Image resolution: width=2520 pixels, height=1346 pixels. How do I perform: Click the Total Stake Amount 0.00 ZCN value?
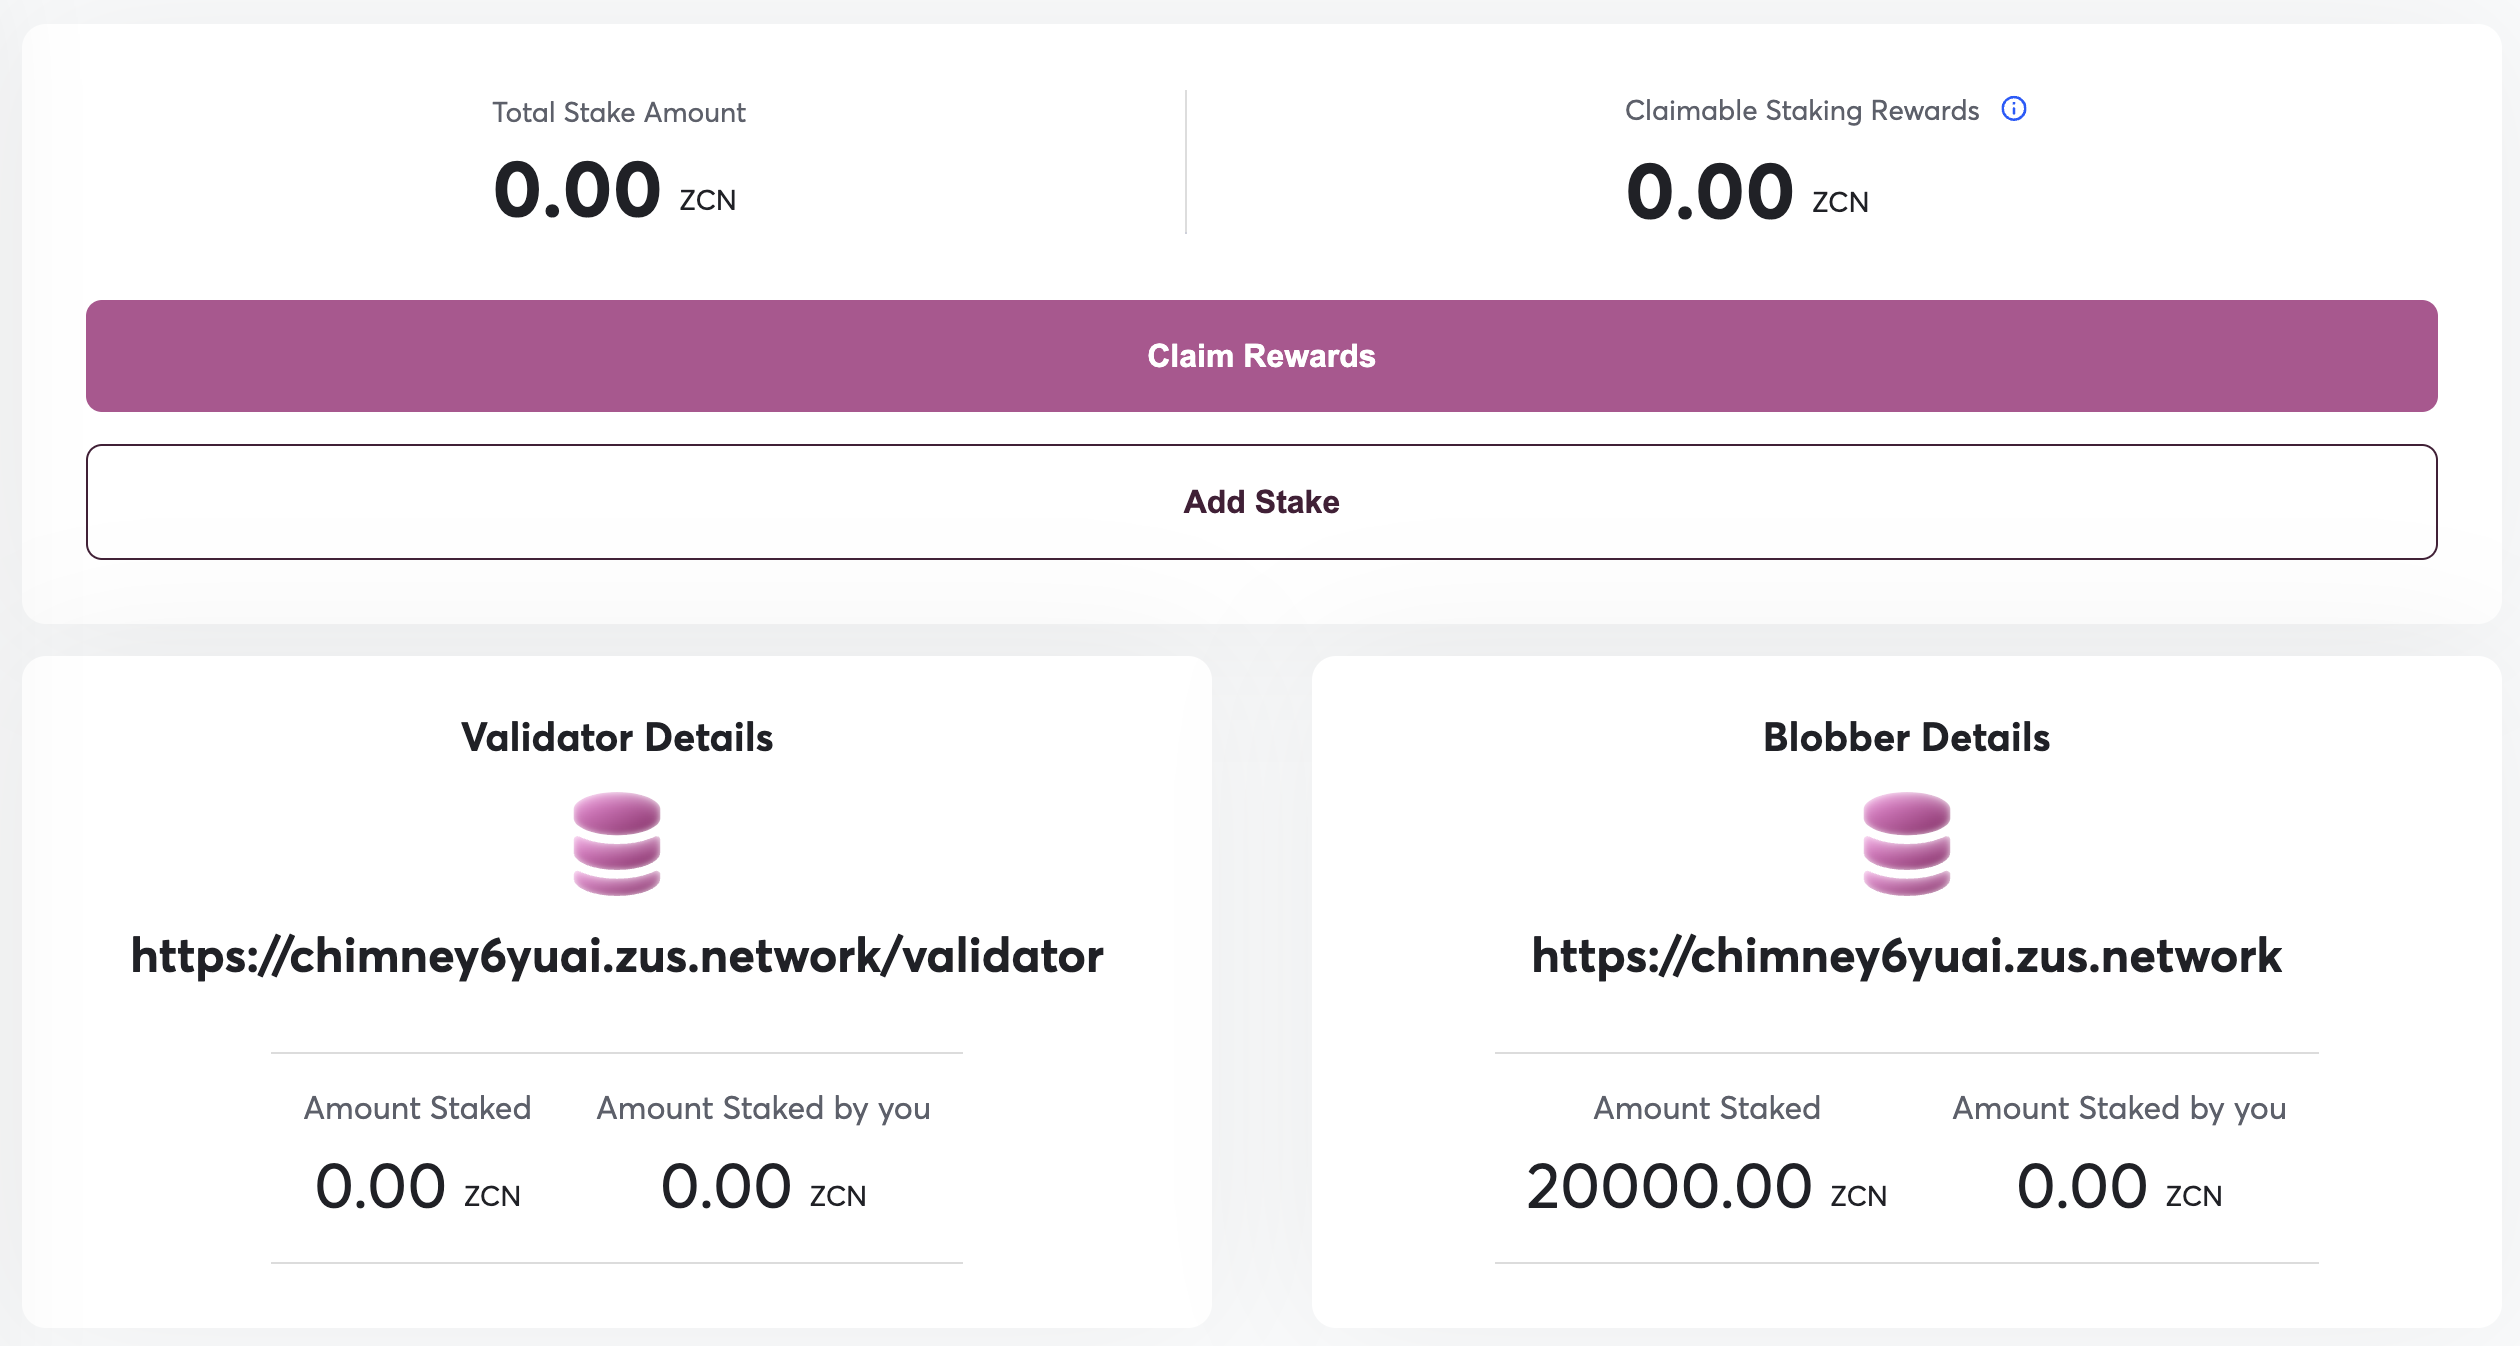pos(615,190)
